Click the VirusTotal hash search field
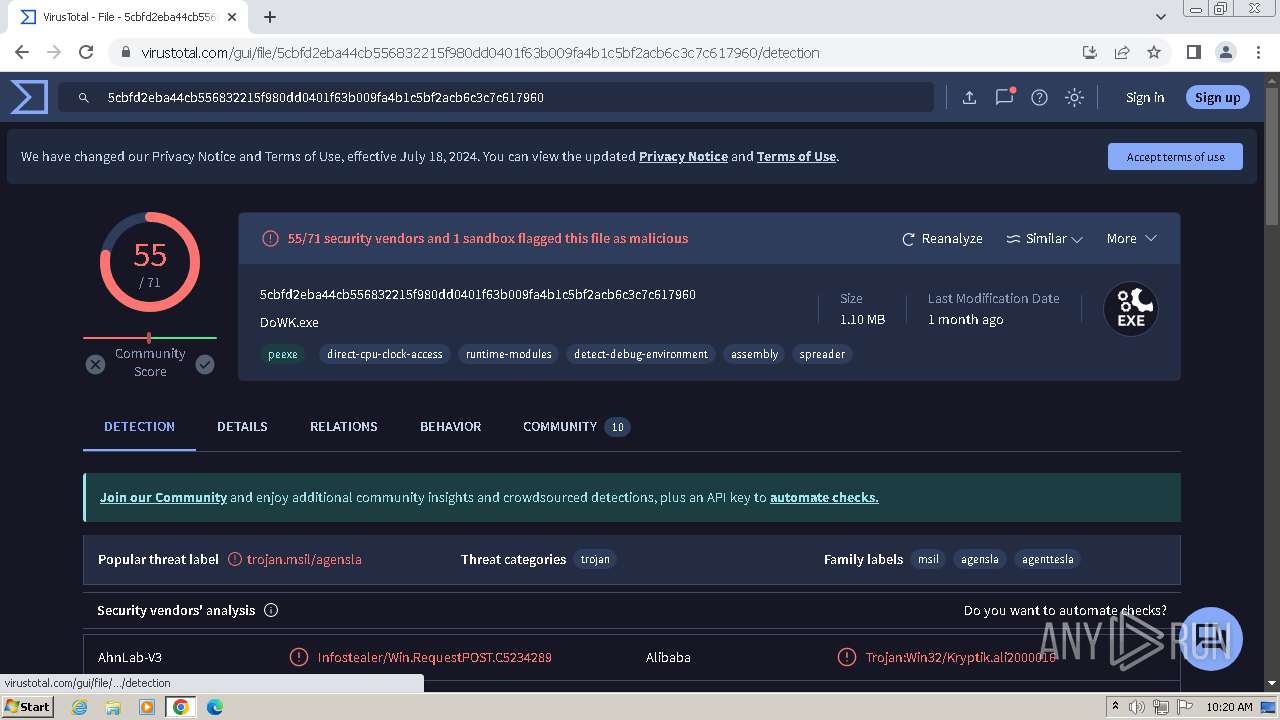The image size is (1280, 720). click(x=496, y=97)
